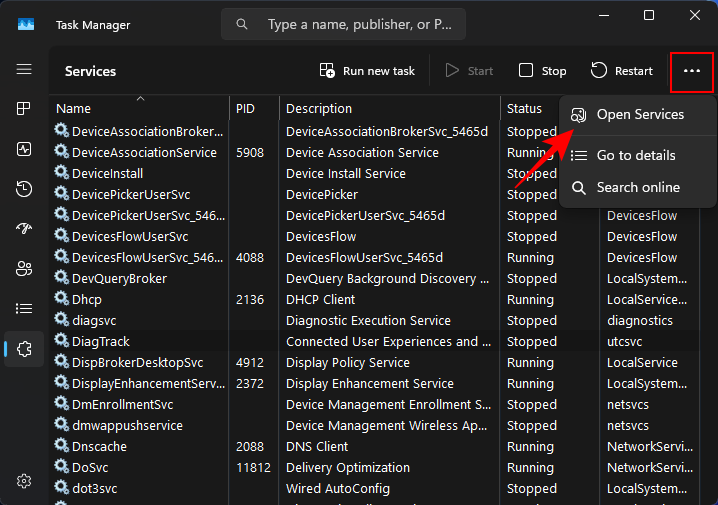This screenshot has width=718, height=505.
Task: Click the diagnostics group cell
Action: point(640,321)
